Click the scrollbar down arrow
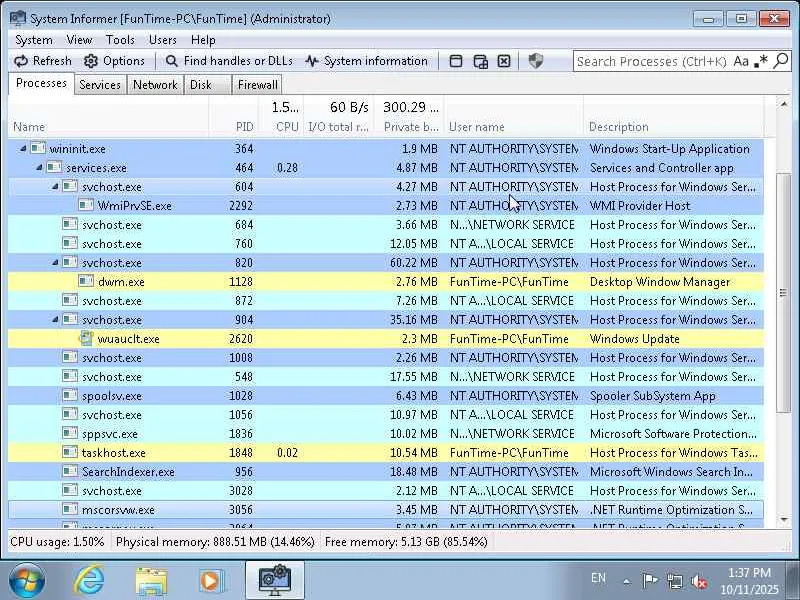This screenshot has height=600, width=800. [x=783, y=520]
